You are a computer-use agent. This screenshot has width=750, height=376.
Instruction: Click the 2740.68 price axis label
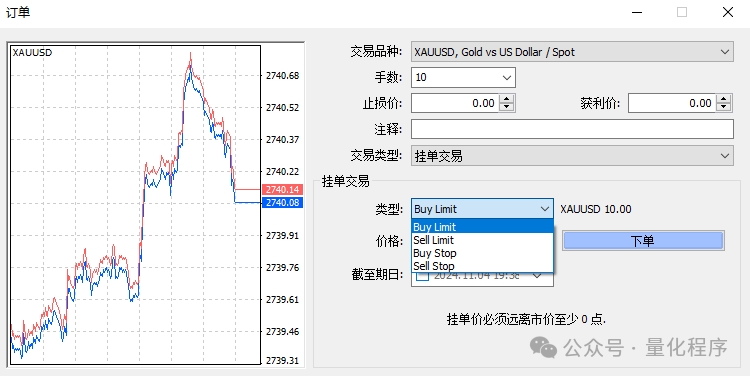pyautogui.click(x=282, y=76)
